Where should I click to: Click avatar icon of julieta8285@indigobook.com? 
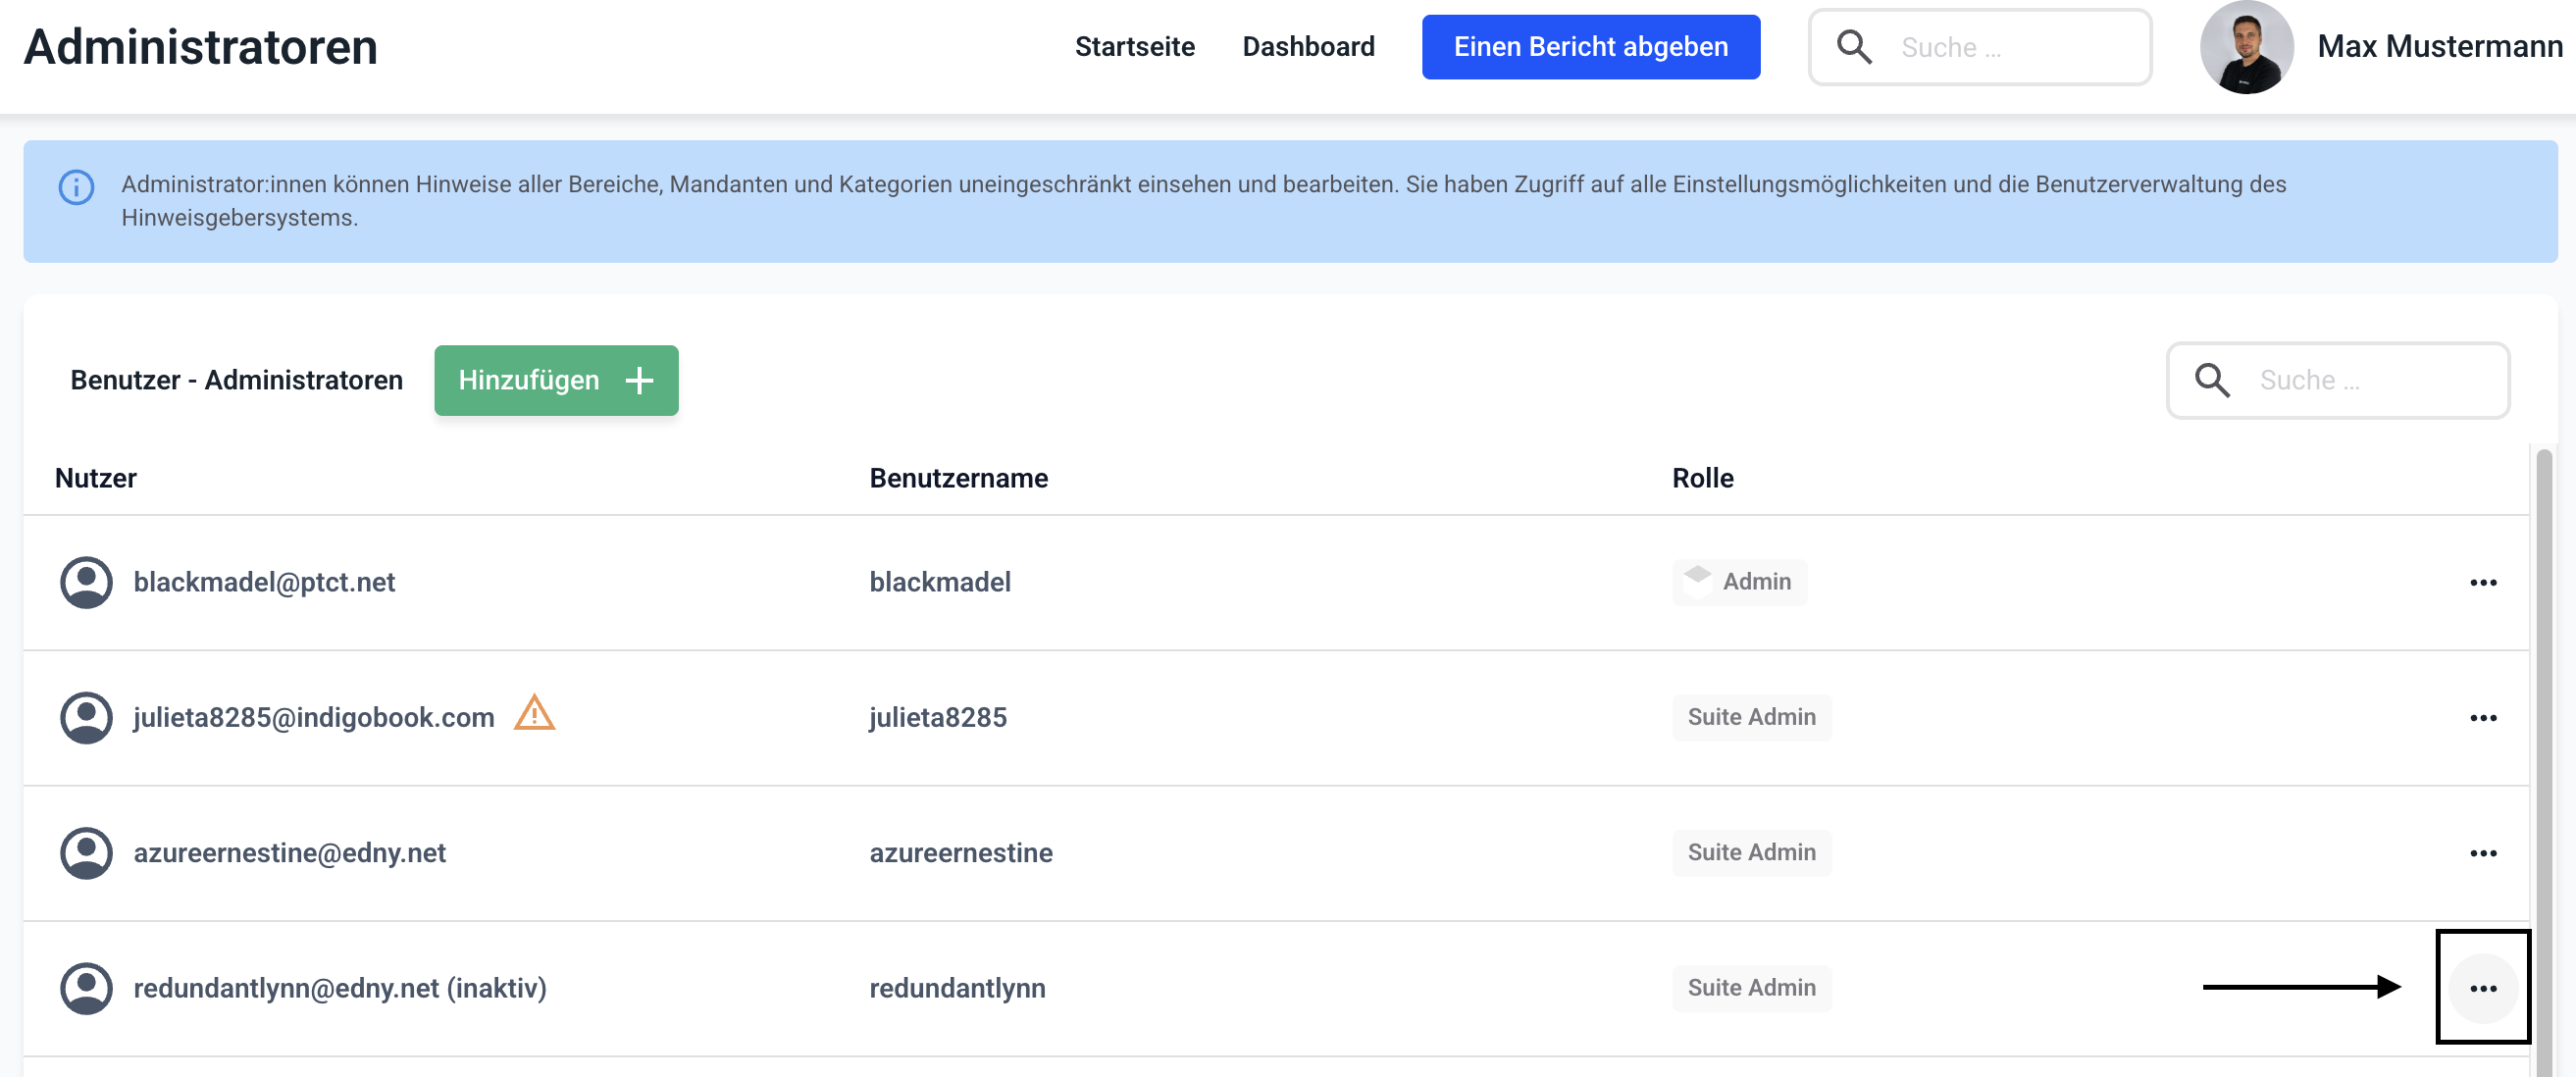[86, 717]
